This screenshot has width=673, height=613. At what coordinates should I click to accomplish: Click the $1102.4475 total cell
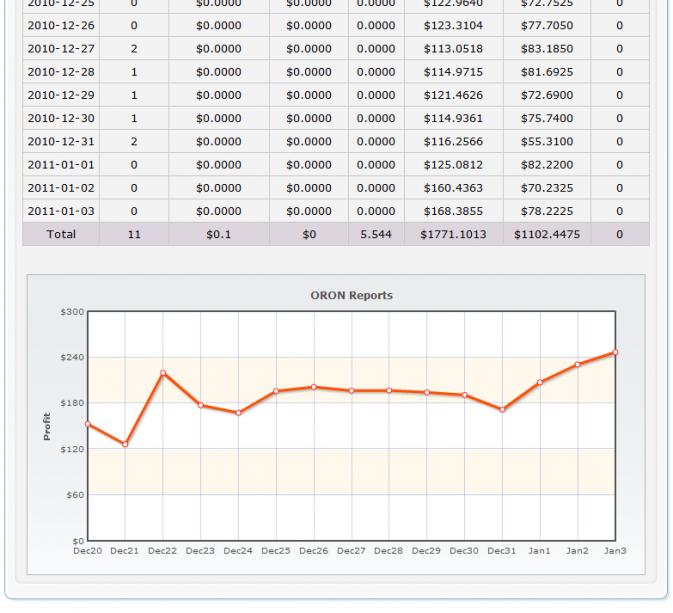tap(547, 234)
